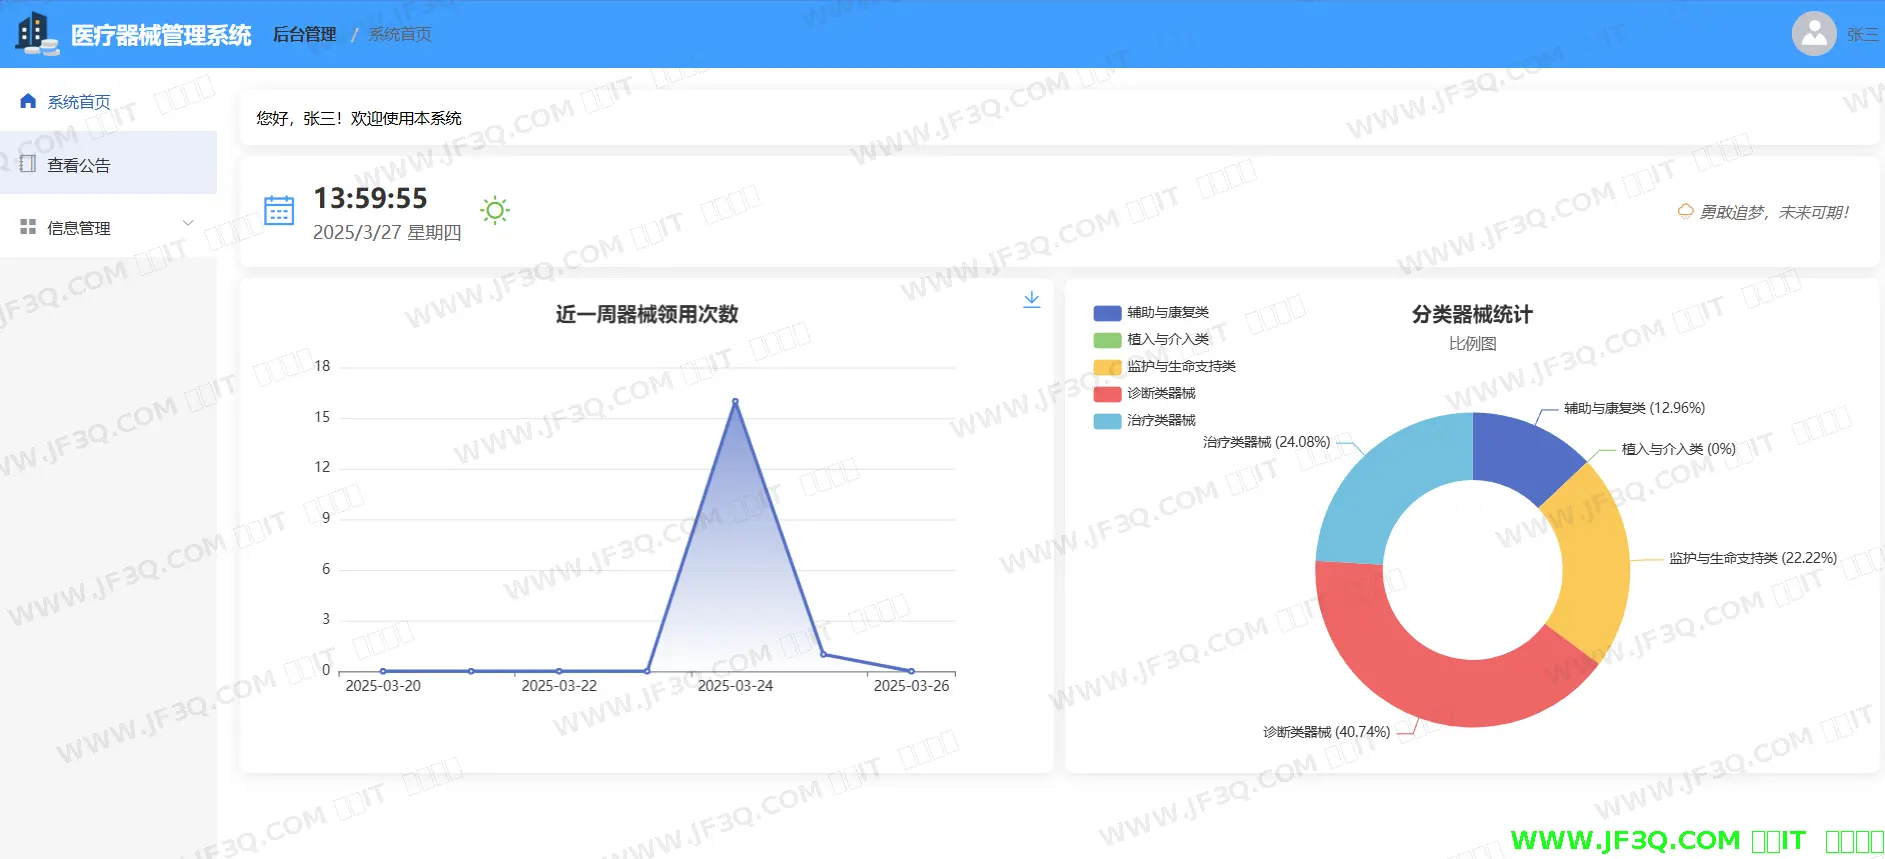
Task: Click the notice icon beside 查看公告
Action: 28,164
